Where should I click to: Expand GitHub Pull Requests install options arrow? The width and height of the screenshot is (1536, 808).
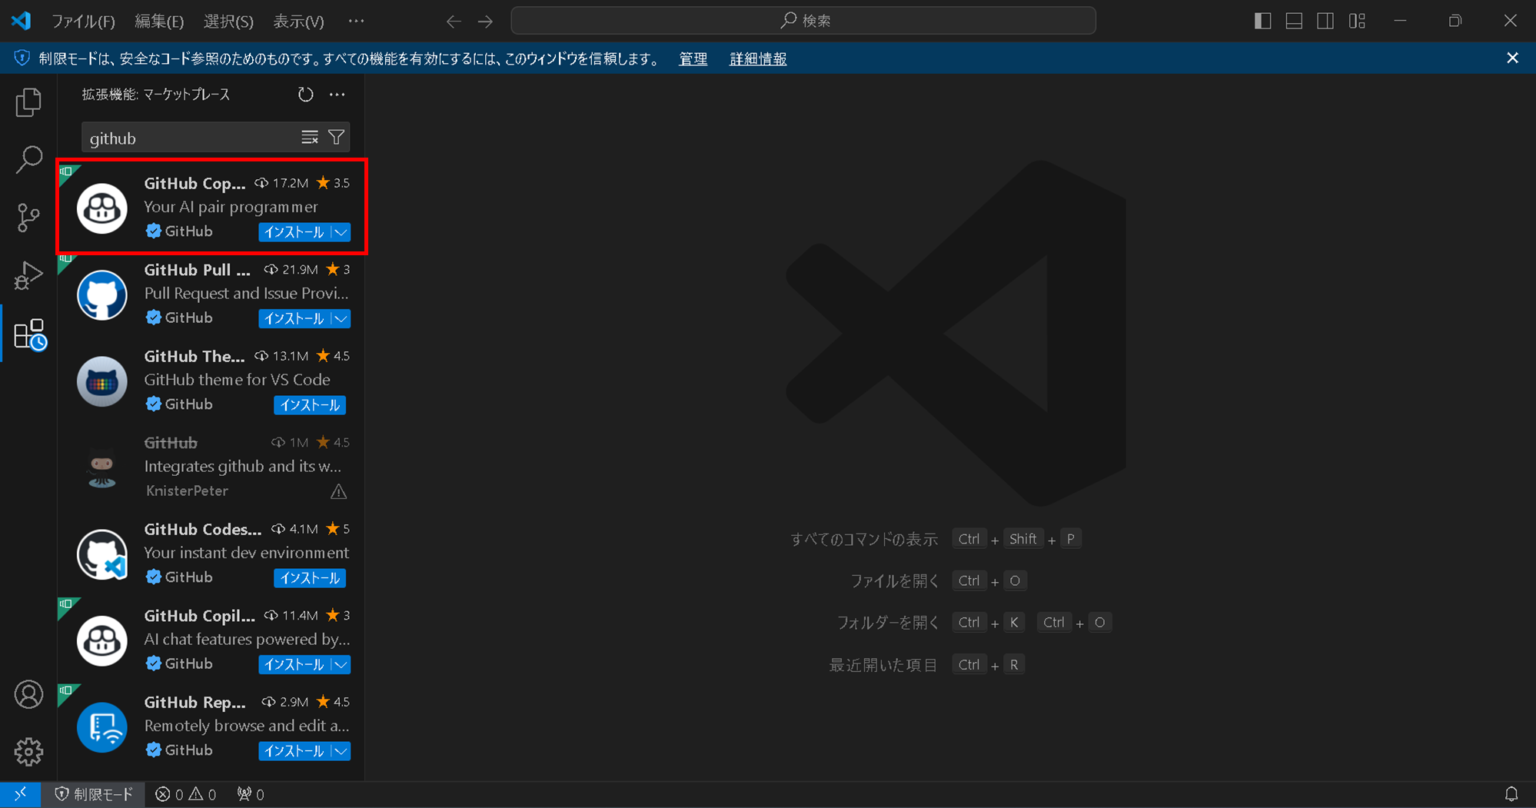[x=341, y=318]
